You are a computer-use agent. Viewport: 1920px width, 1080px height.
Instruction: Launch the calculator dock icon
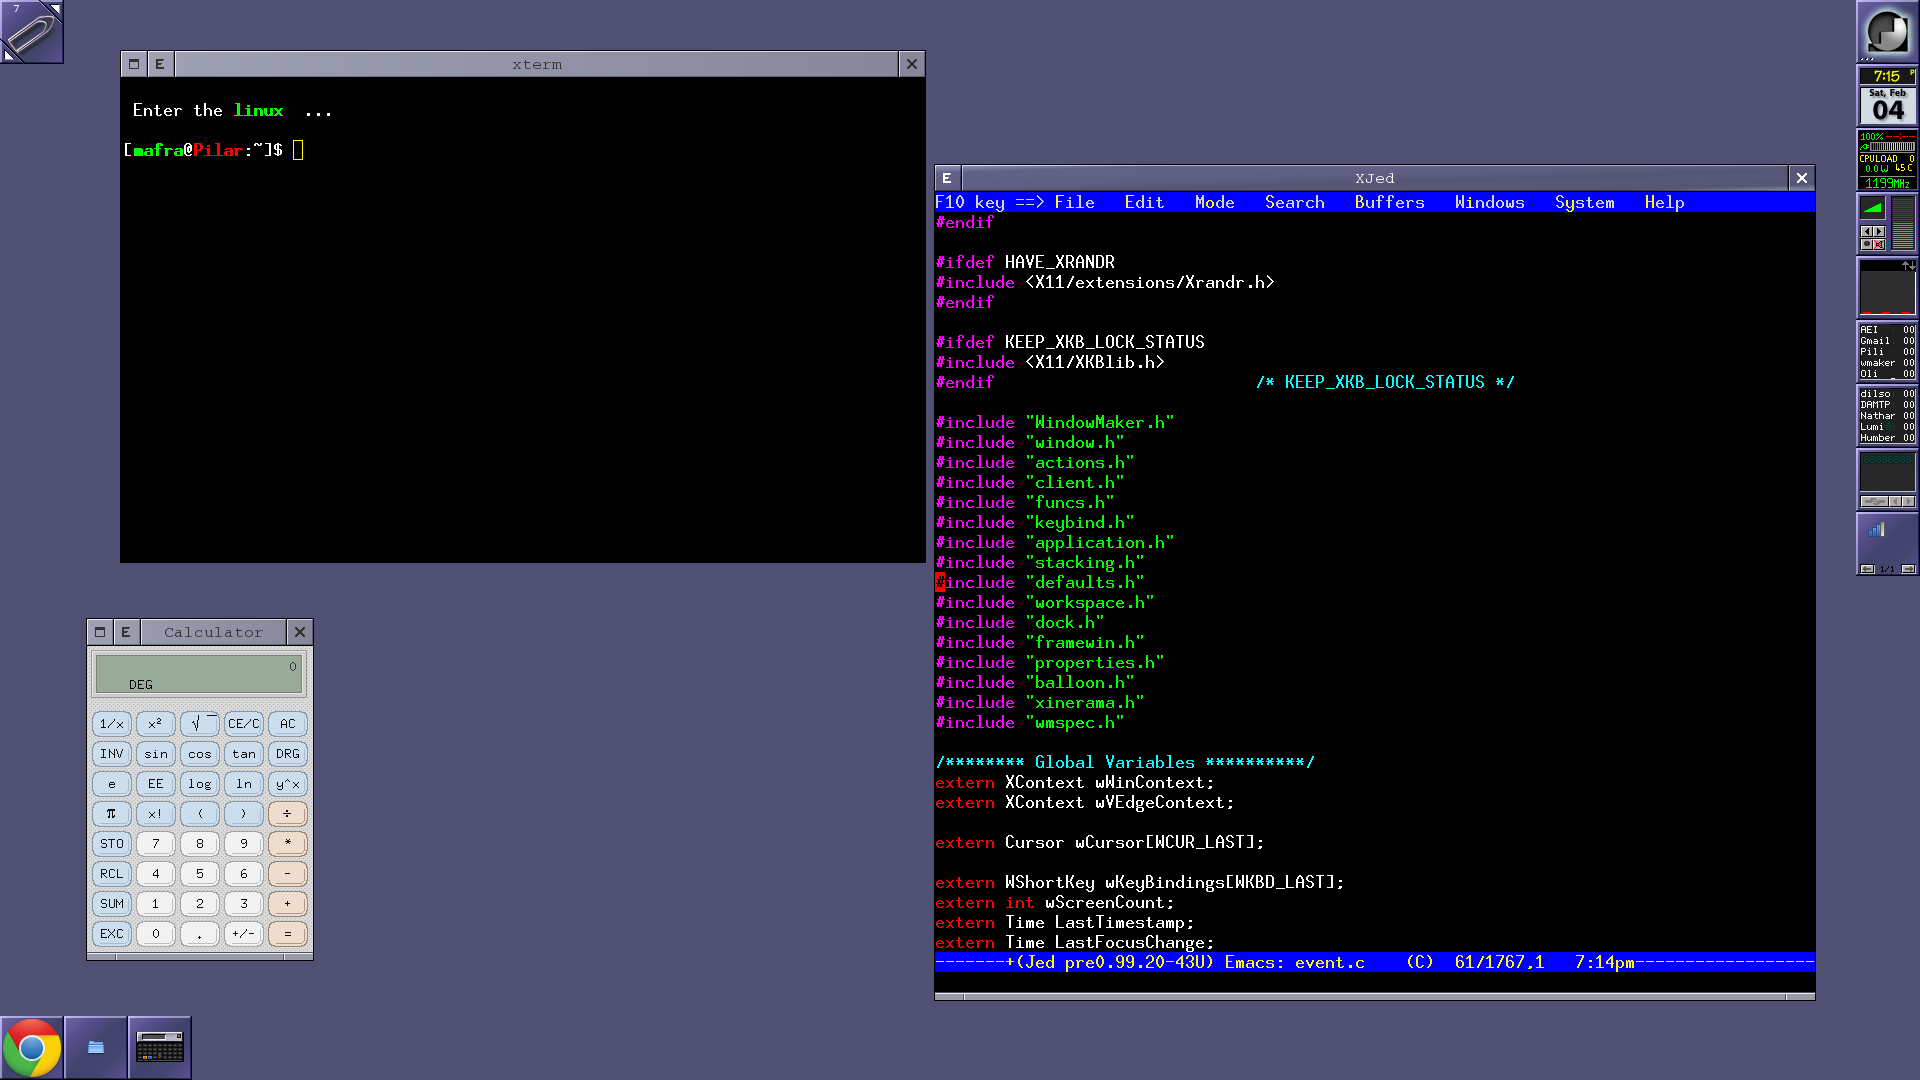[x=160, y=1047]
